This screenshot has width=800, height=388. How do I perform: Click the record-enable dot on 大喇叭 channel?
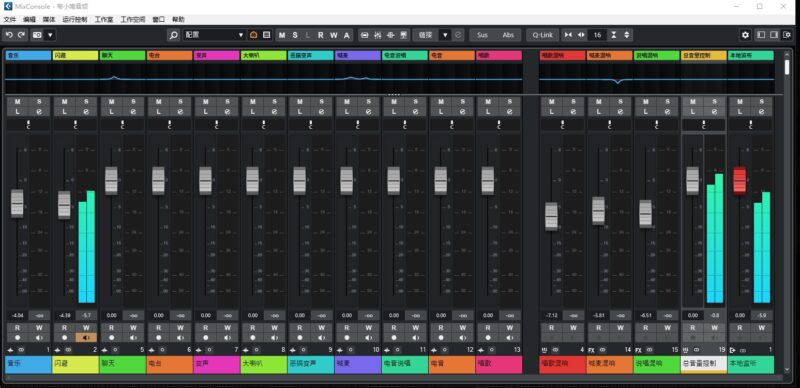tap(253, 337)
